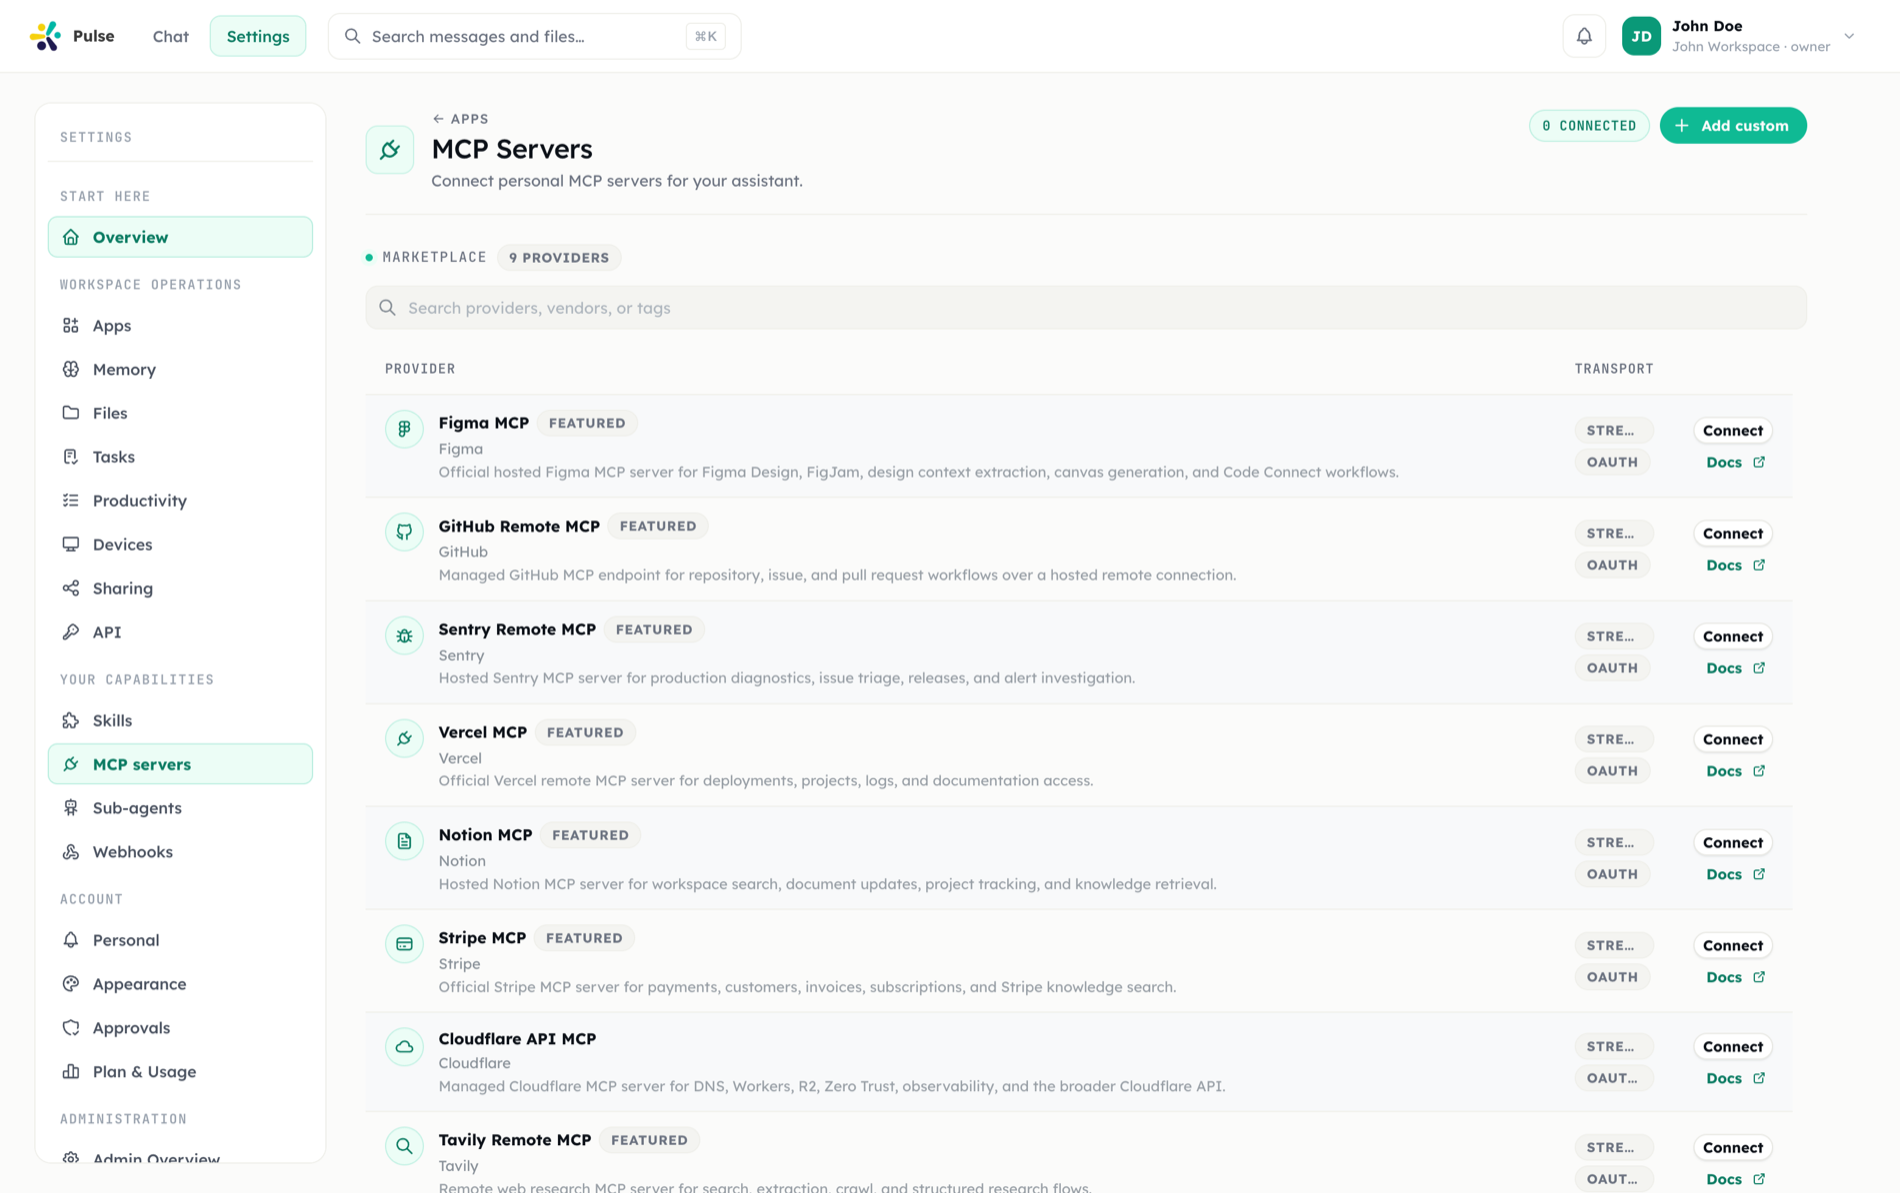Viewport: 1900px width, 1193px height.
Task: Click the search providers input field
Action: [1085, 308]
